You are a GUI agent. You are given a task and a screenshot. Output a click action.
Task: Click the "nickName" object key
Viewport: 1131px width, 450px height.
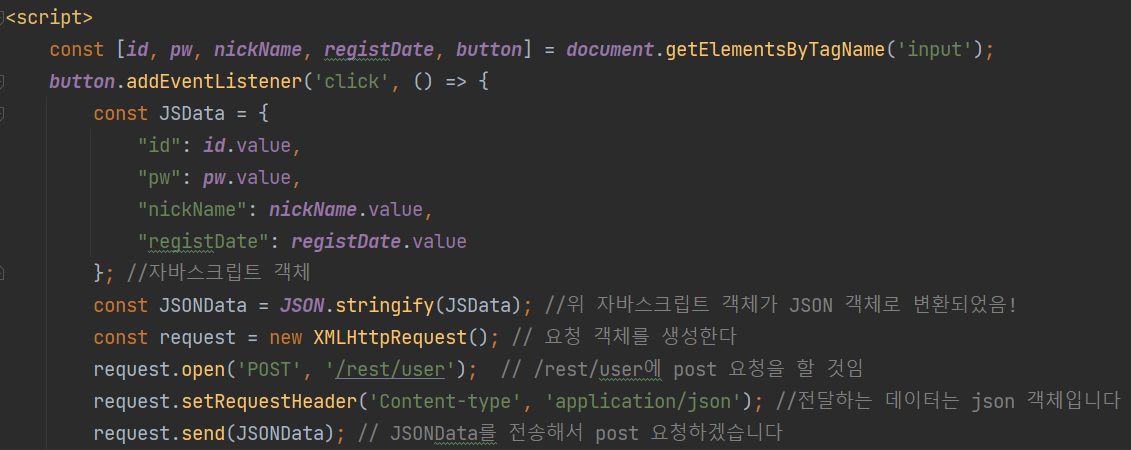[x=192, y=209]
